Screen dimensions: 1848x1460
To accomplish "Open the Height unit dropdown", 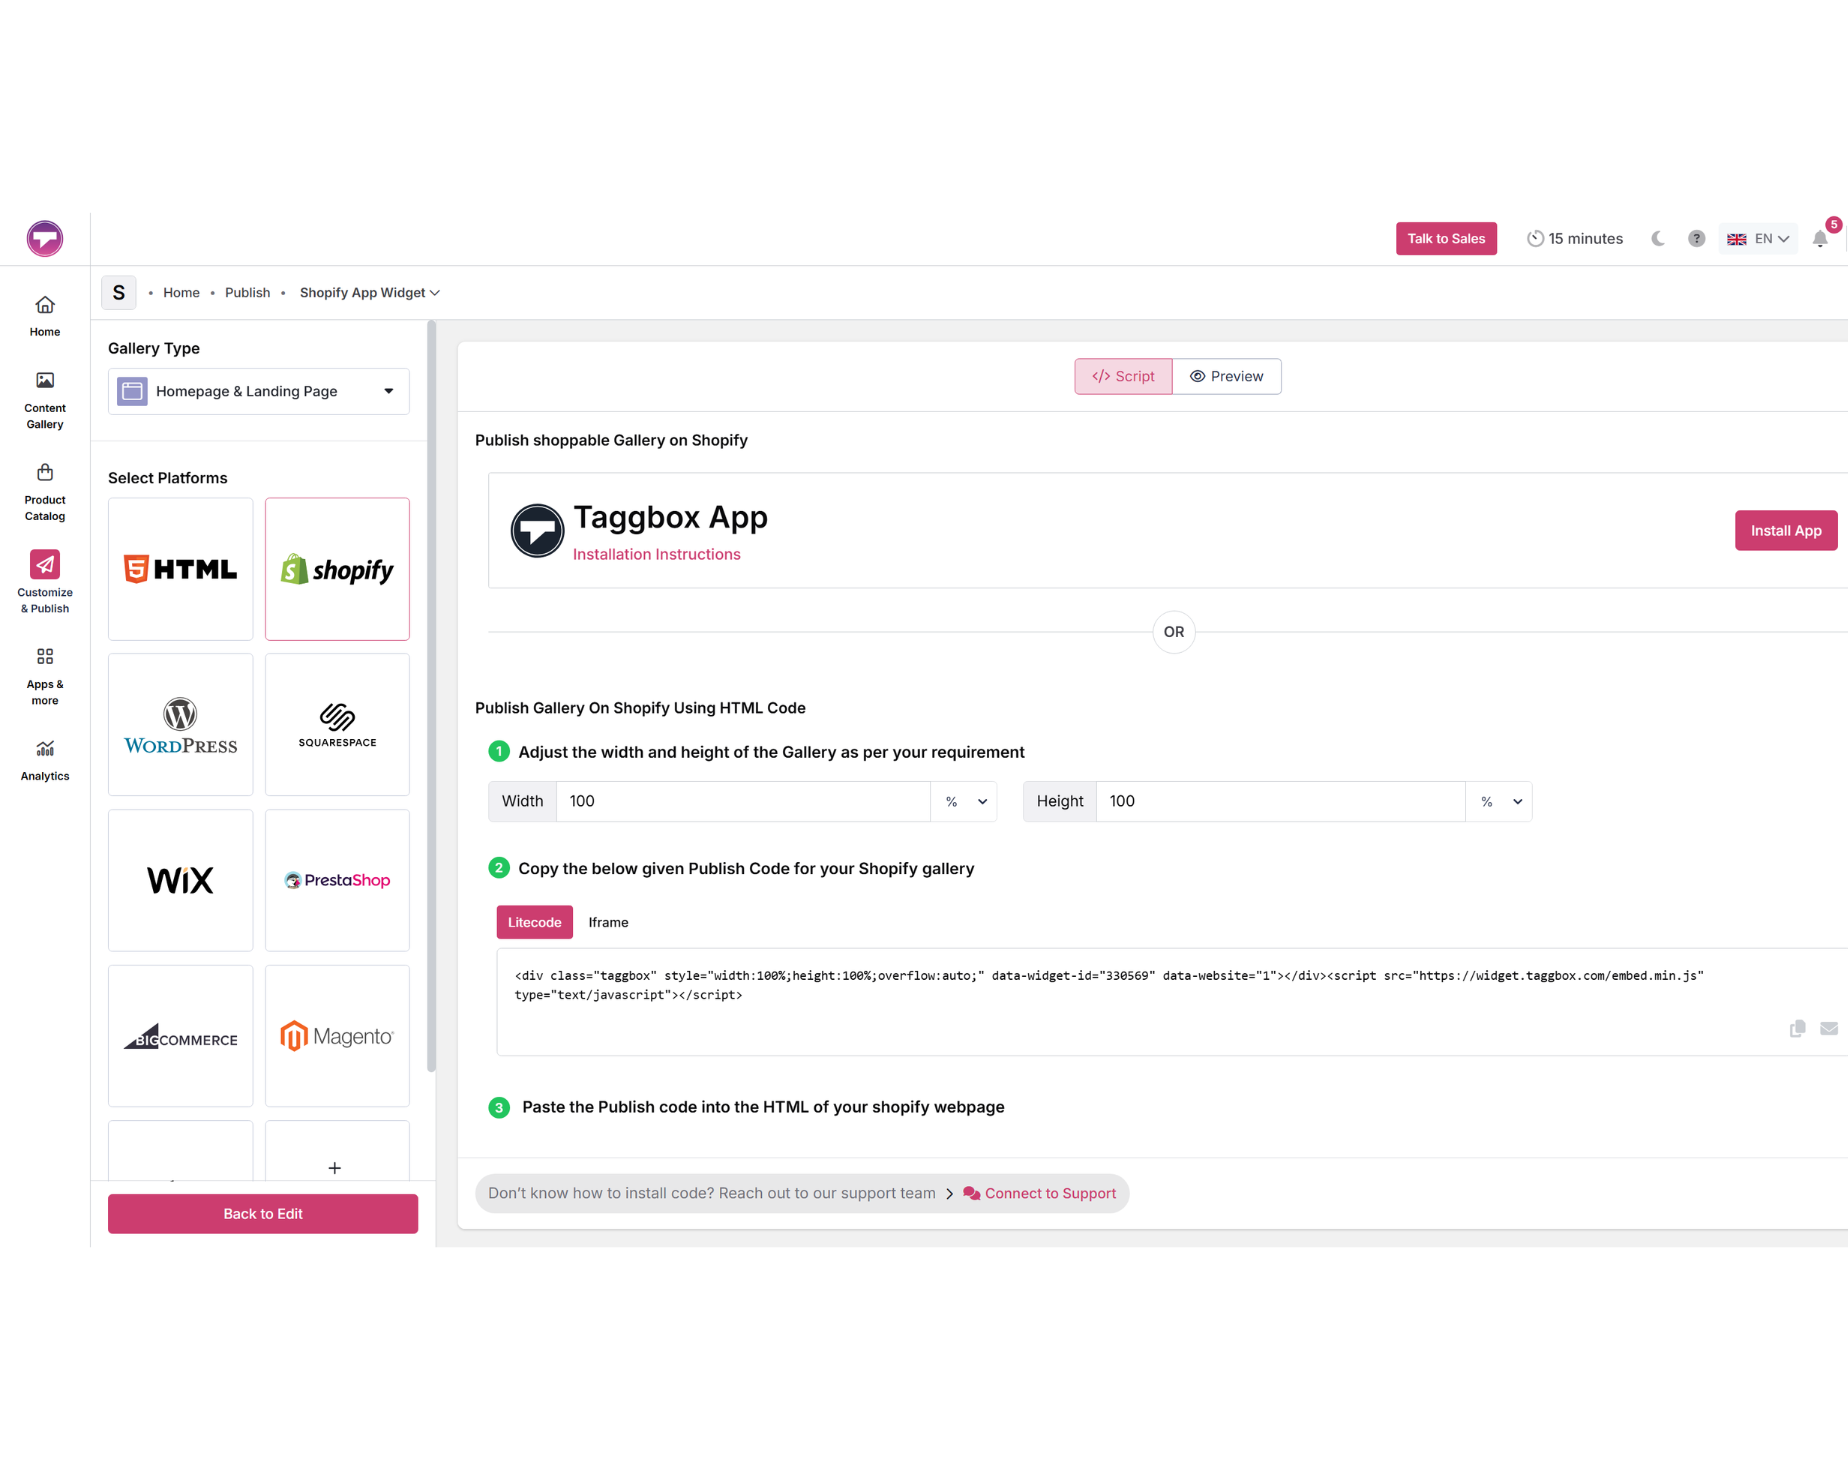I will pyautogui.click(x=1499, y=801).
